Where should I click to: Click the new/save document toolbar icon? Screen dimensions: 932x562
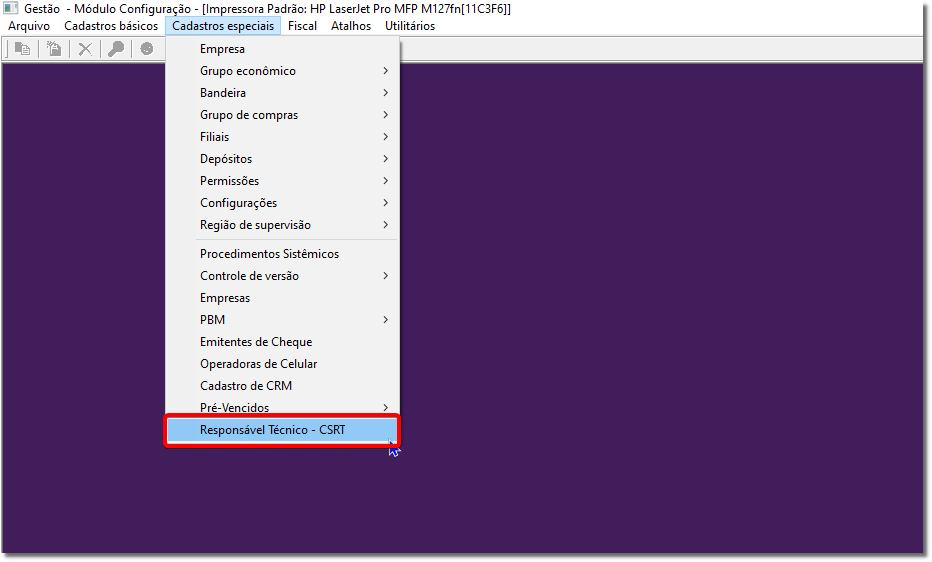(54, 49)
